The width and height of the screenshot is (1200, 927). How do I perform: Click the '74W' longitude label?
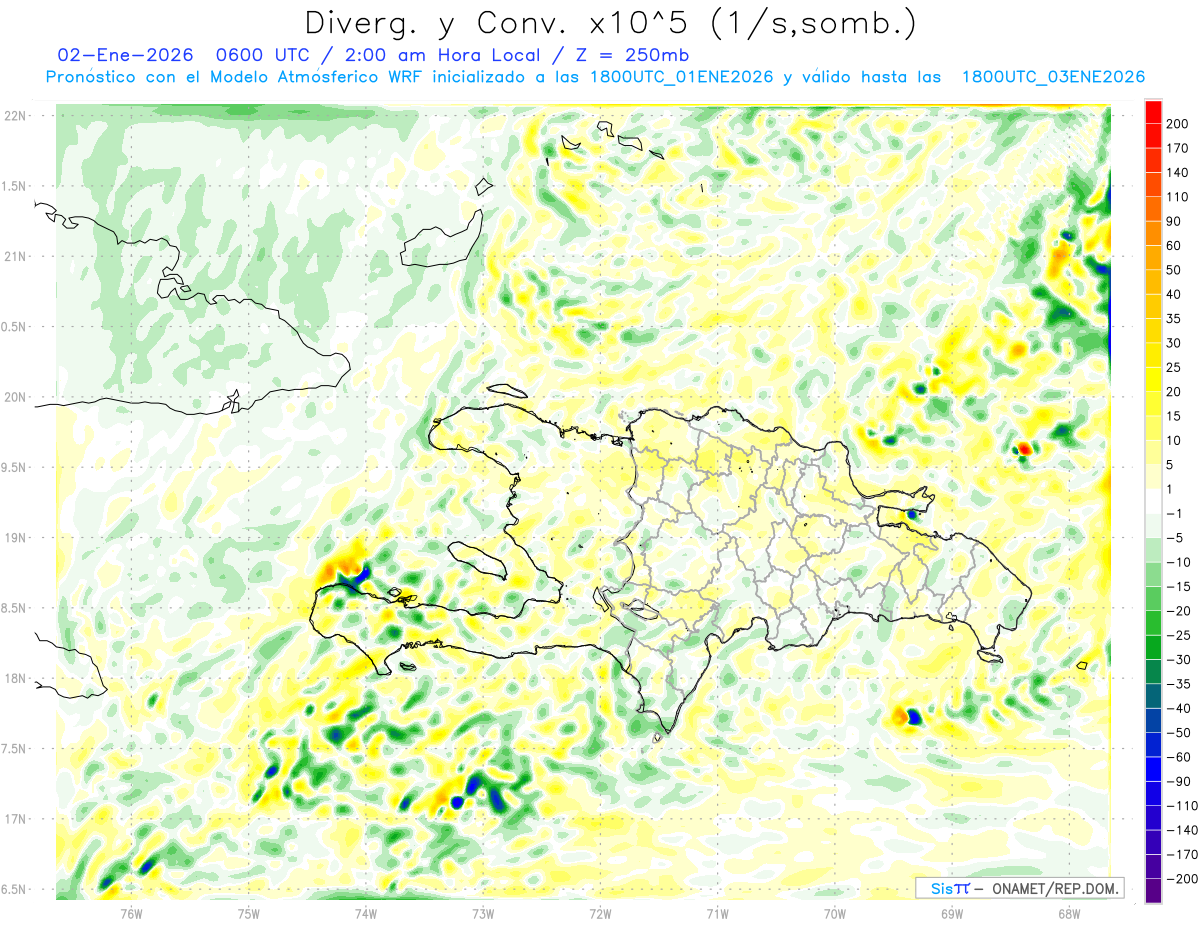click(365, 914)
